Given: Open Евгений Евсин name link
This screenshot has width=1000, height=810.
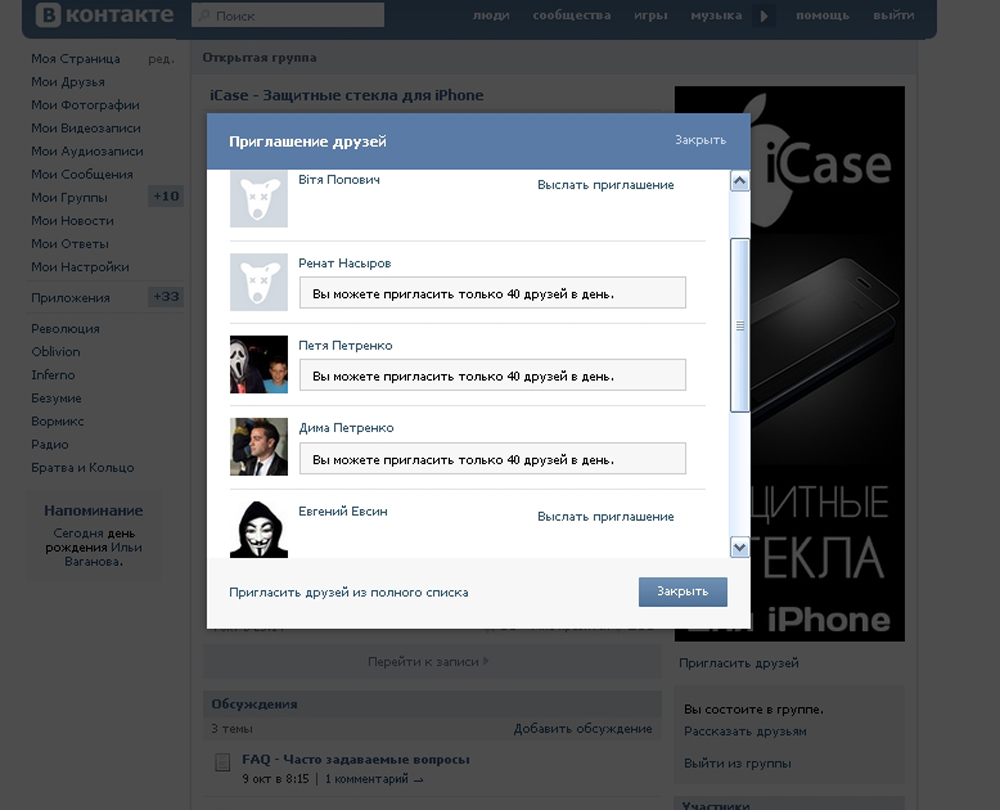Looking at the screenshot, I should point(342,511).
